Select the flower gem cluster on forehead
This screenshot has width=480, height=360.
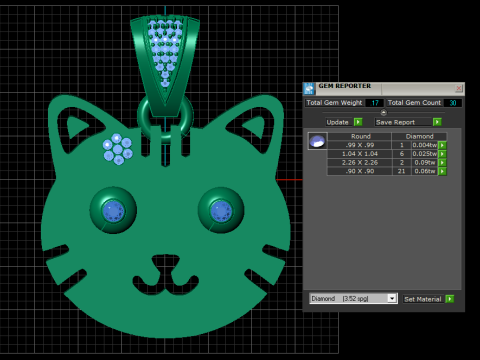[x=117, y=149]
